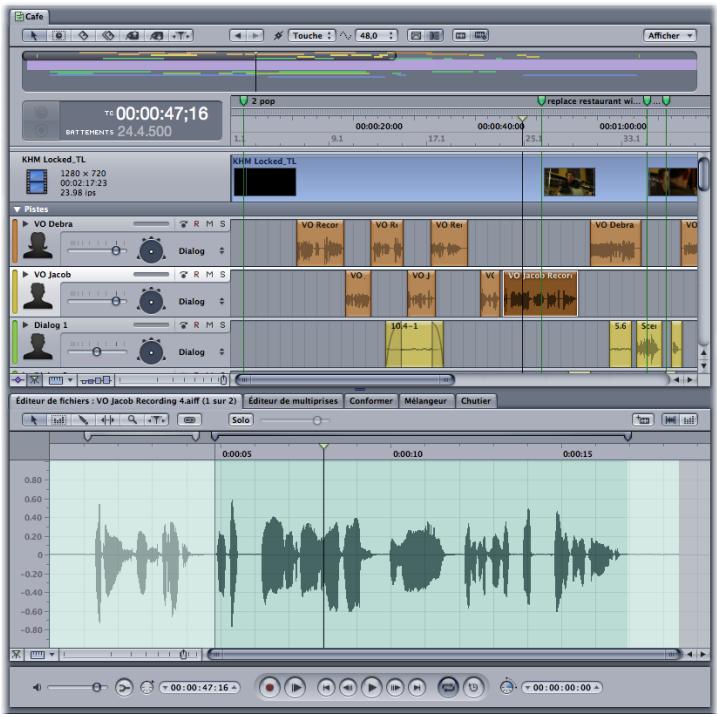Switch to Éditeur de multiprises tab

coord(293,401)
